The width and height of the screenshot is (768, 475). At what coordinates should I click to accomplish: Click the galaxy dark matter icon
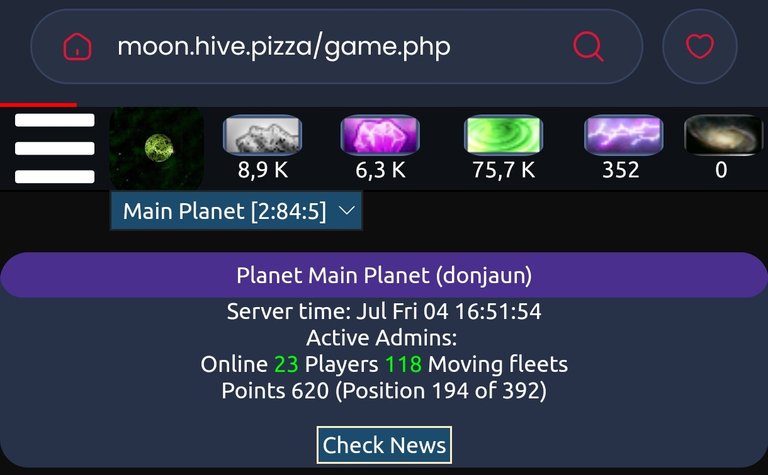[723, 135]
